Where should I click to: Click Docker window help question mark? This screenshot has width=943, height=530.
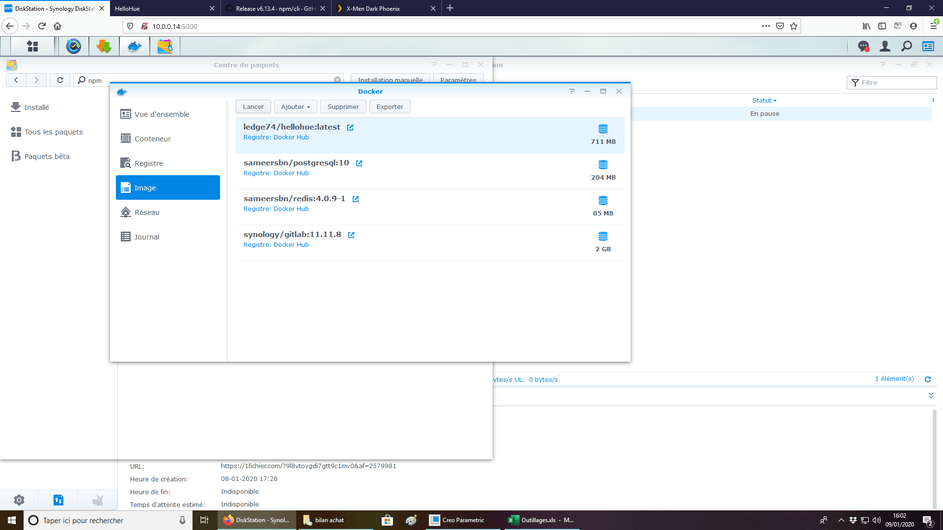tap(571, 91)
